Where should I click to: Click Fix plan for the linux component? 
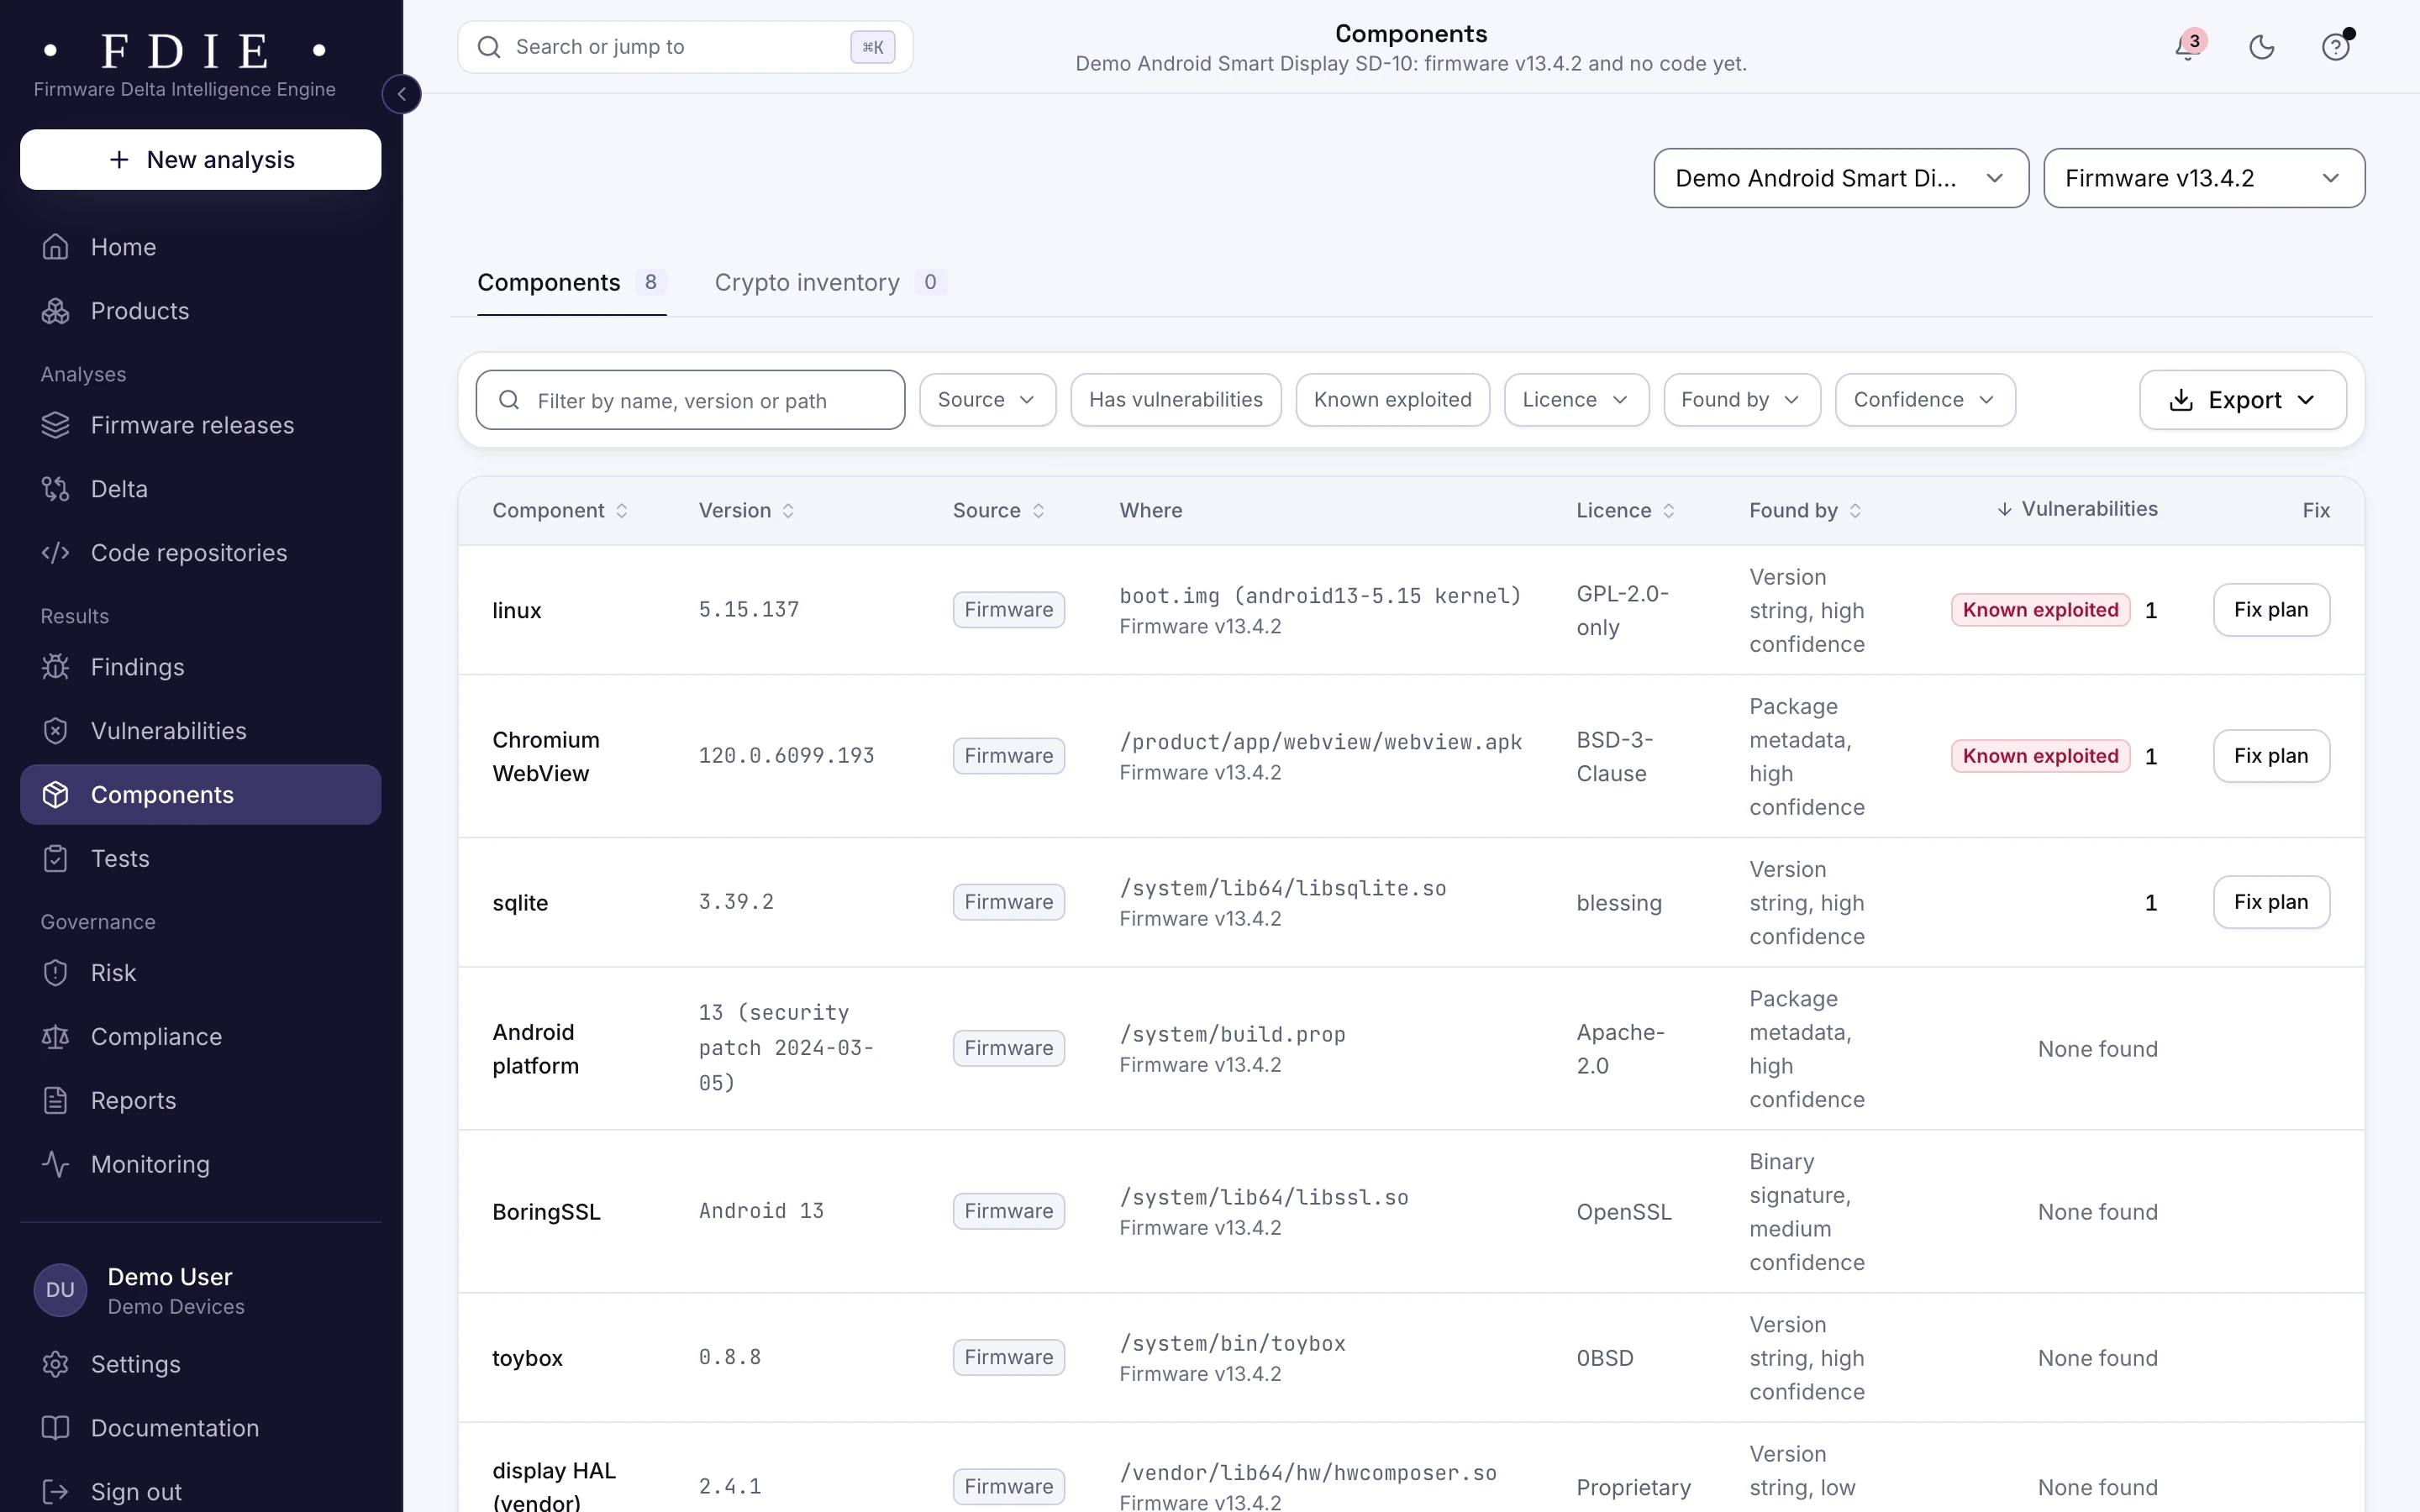point(2271,610)
